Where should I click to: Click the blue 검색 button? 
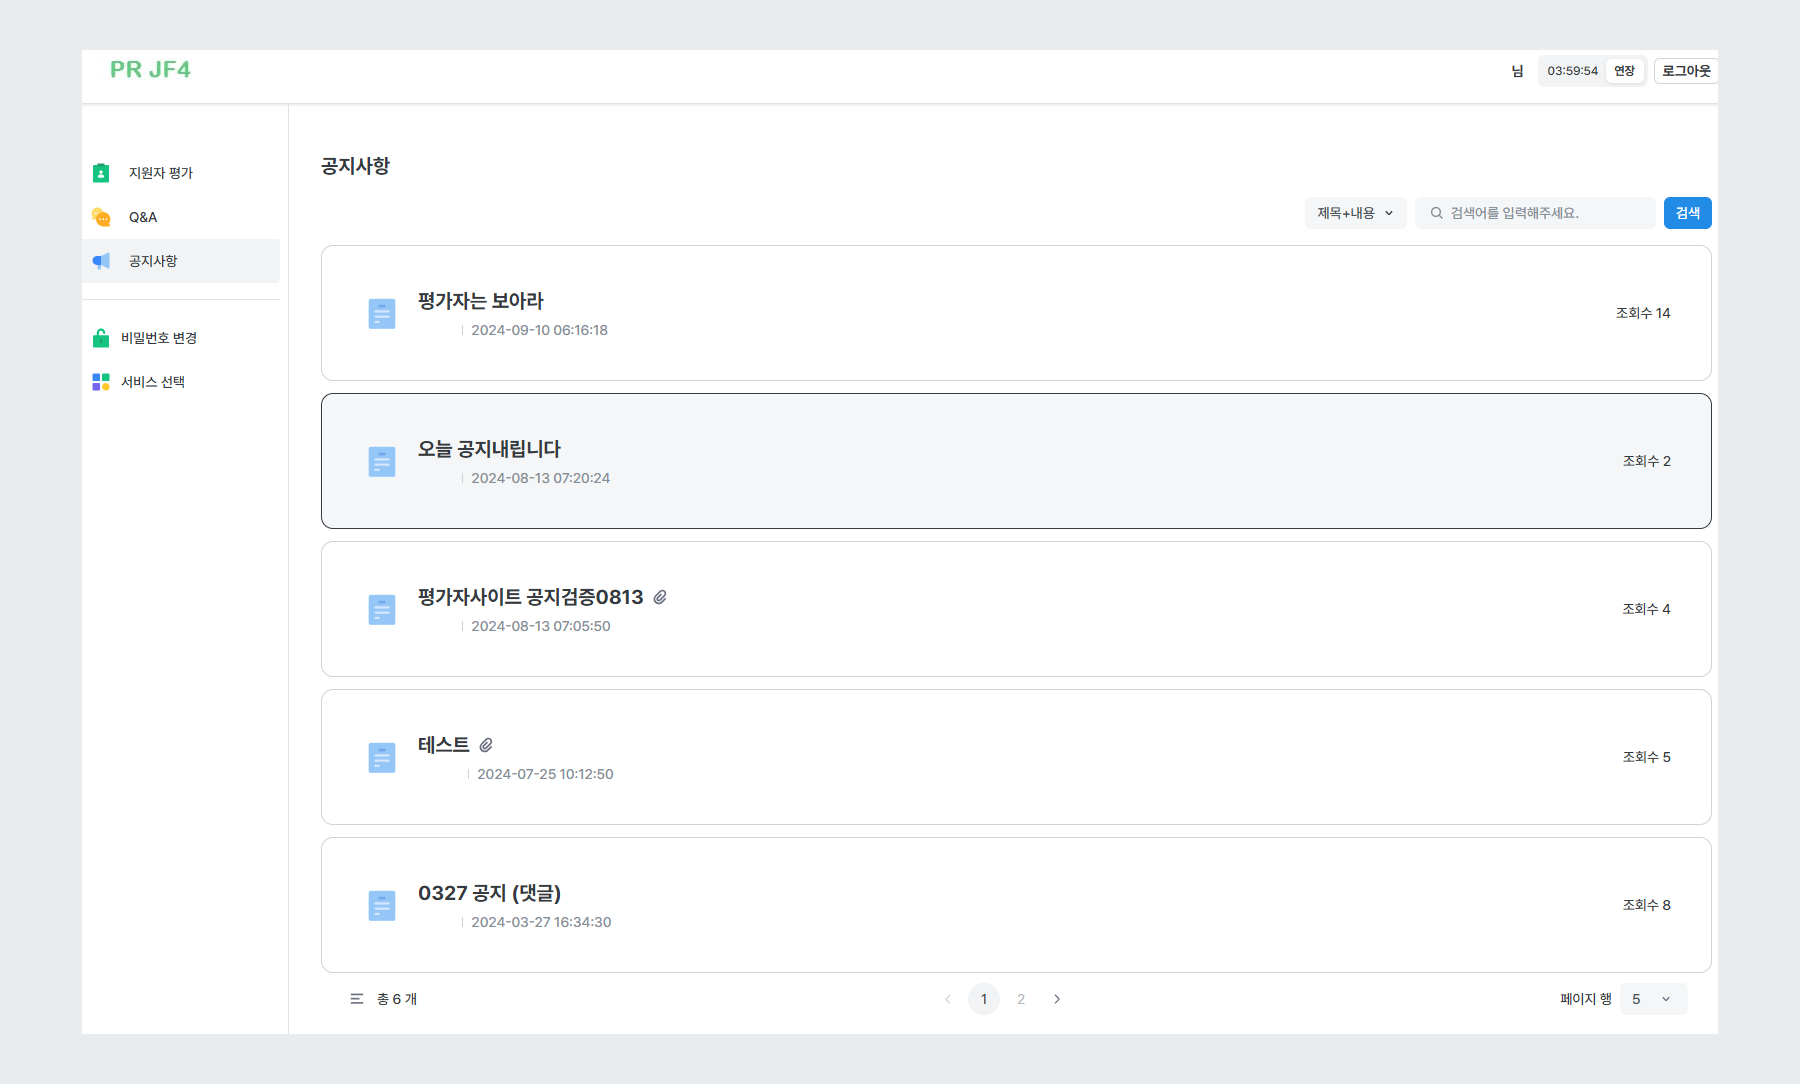point(1688,213)
